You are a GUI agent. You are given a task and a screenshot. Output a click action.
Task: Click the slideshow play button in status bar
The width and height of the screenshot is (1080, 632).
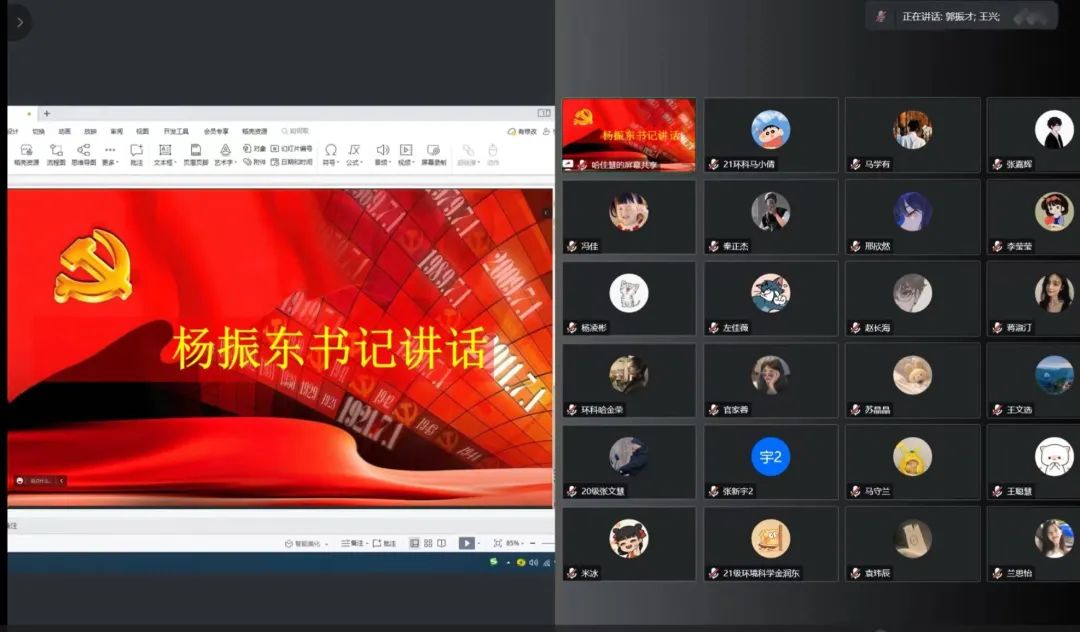(x=466, y=543)
